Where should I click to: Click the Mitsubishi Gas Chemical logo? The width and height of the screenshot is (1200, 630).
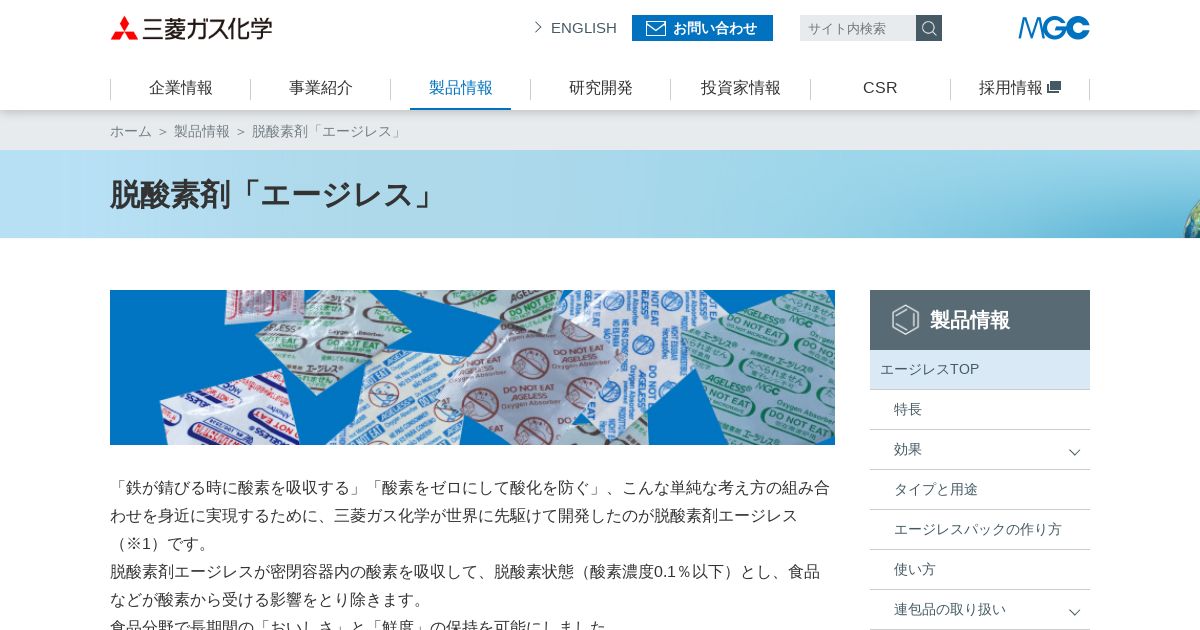click(191, 28)
